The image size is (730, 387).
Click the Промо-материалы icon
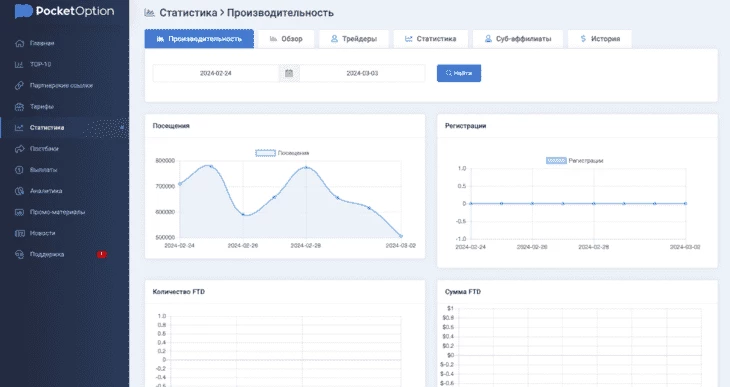coord(19,212)
